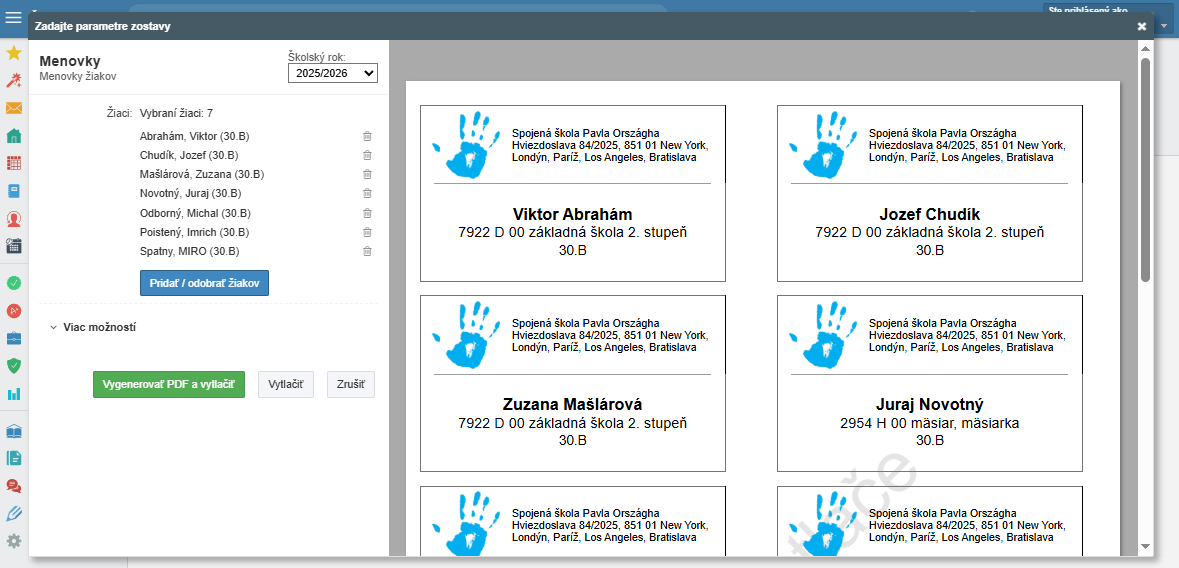The height and width of the screenshot is (568, 1179).
Task: Click the green house home icon
Action: point(14,136)
